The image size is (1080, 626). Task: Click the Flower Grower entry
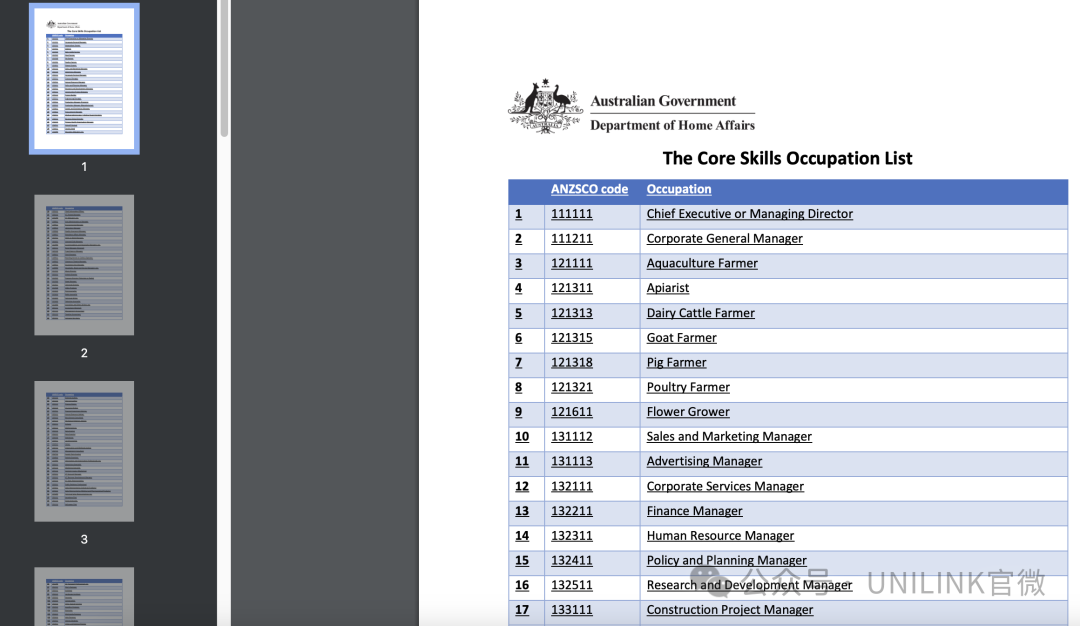[688, 412]
